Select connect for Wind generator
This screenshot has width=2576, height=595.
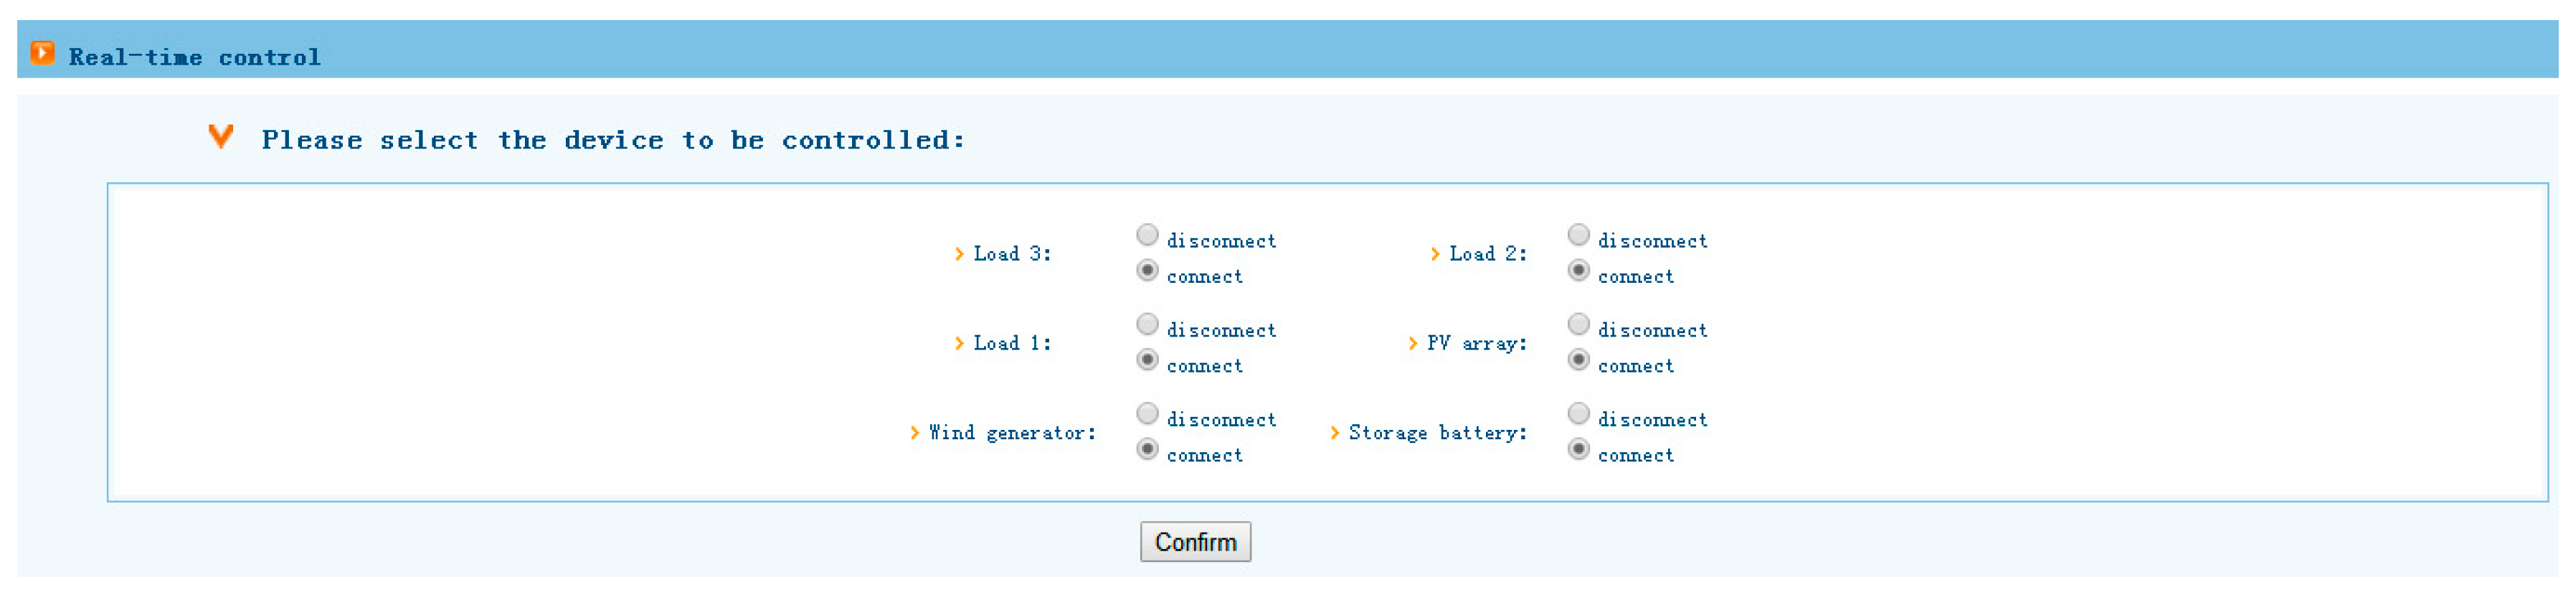pyautogui.click(x=1147, y=449)
